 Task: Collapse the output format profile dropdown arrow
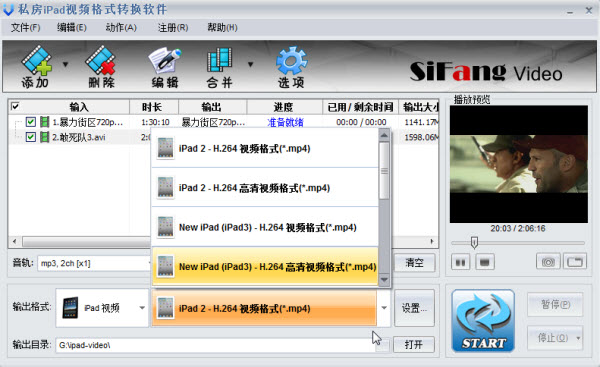384,308
